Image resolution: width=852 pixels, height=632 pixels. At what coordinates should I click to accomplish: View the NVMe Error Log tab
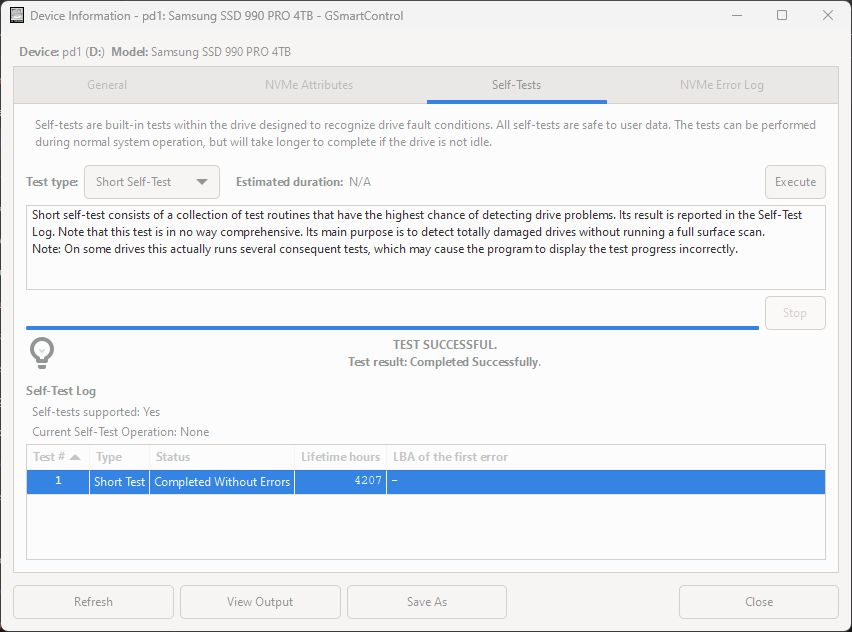point(721,85)
